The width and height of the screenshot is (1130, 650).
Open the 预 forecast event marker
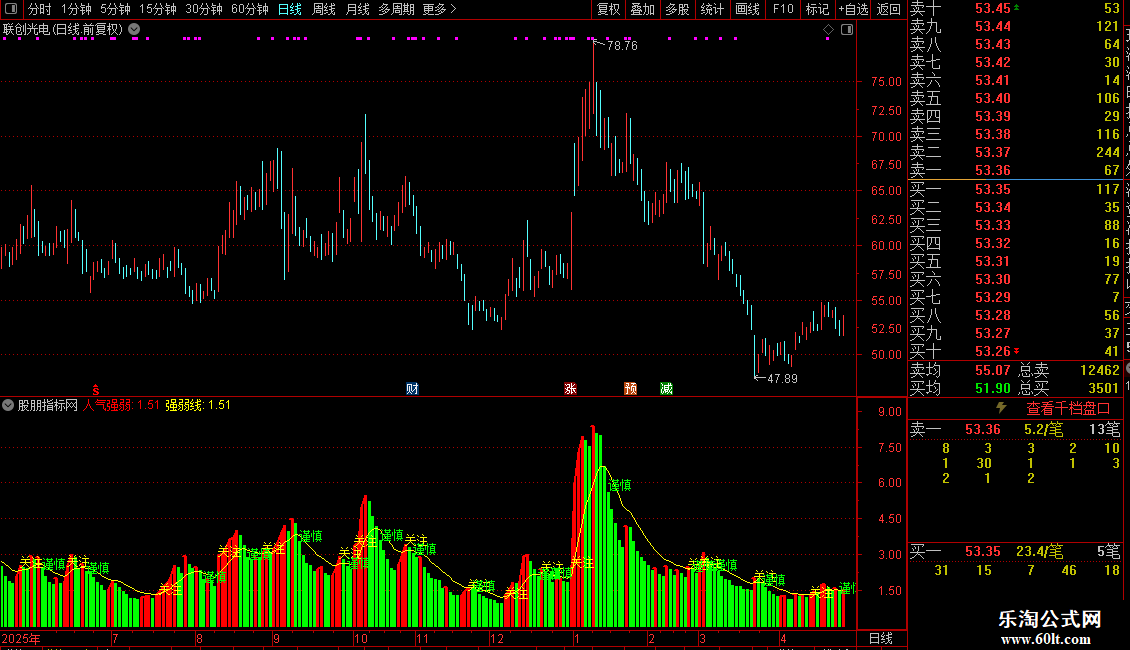631,388
